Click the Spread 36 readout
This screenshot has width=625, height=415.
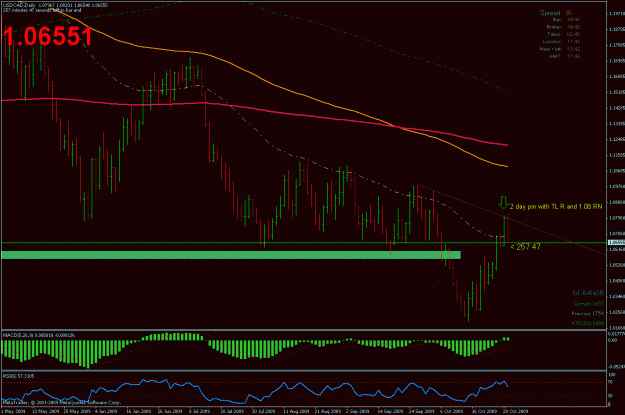pos(556,13)
